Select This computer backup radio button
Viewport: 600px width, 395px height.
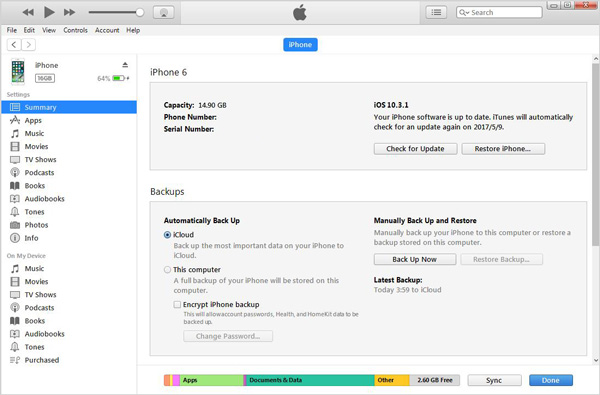(167, 270)
